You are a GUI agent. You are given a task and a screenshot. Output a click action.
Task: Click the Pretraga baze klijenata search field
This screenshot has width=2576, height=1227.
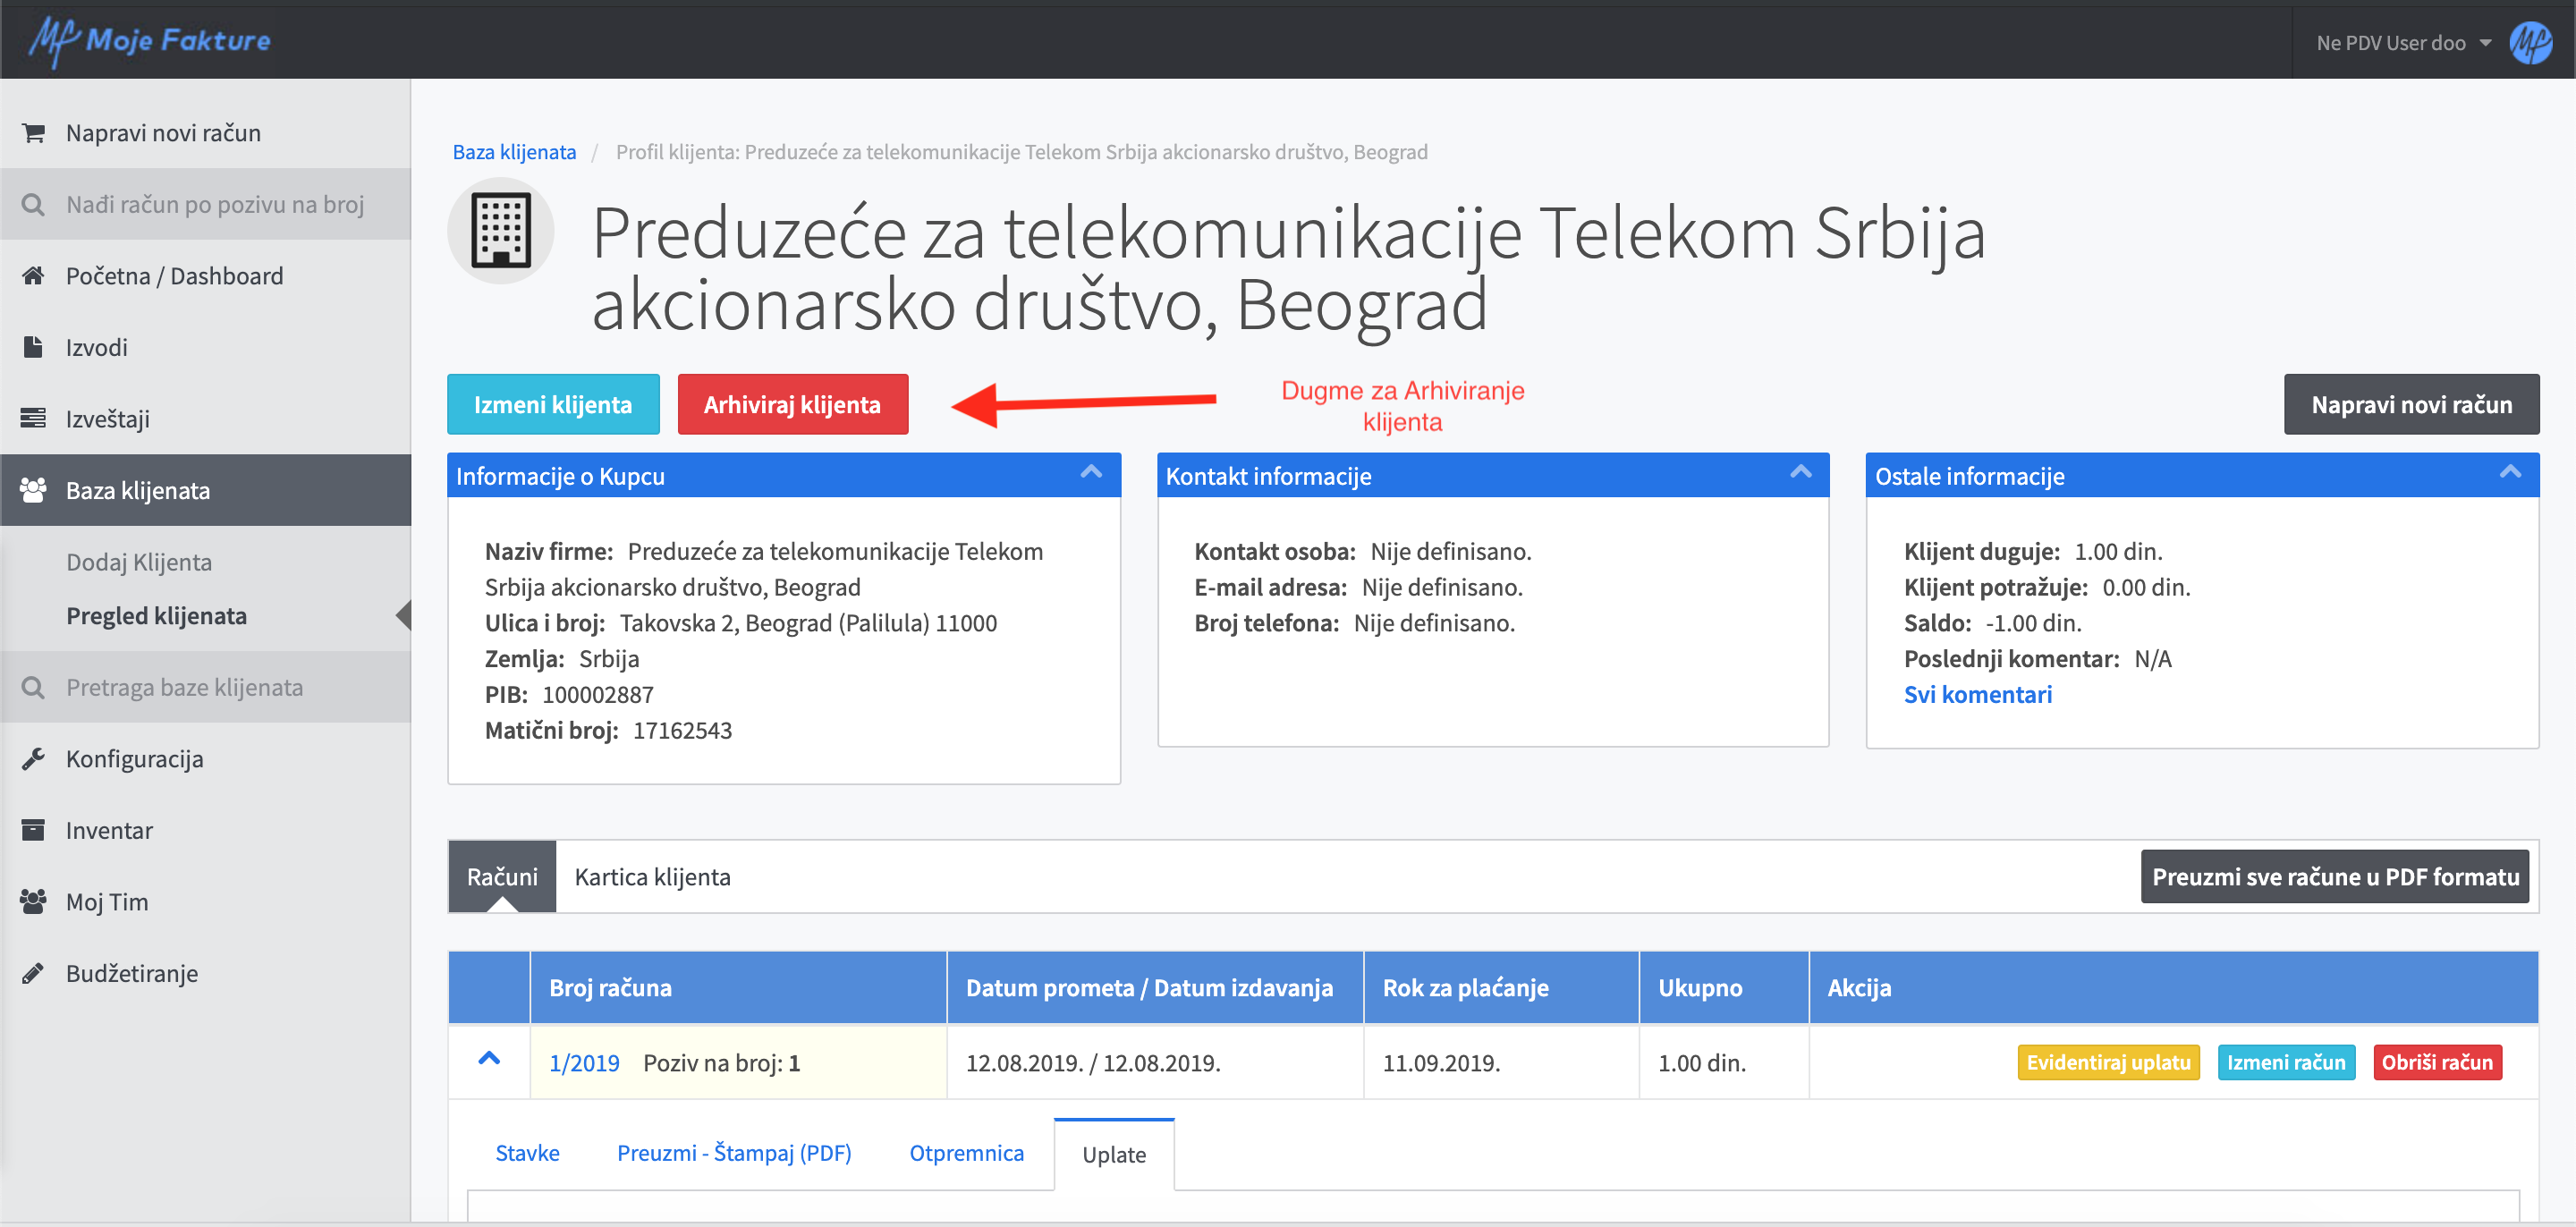(x=205, y=687)
